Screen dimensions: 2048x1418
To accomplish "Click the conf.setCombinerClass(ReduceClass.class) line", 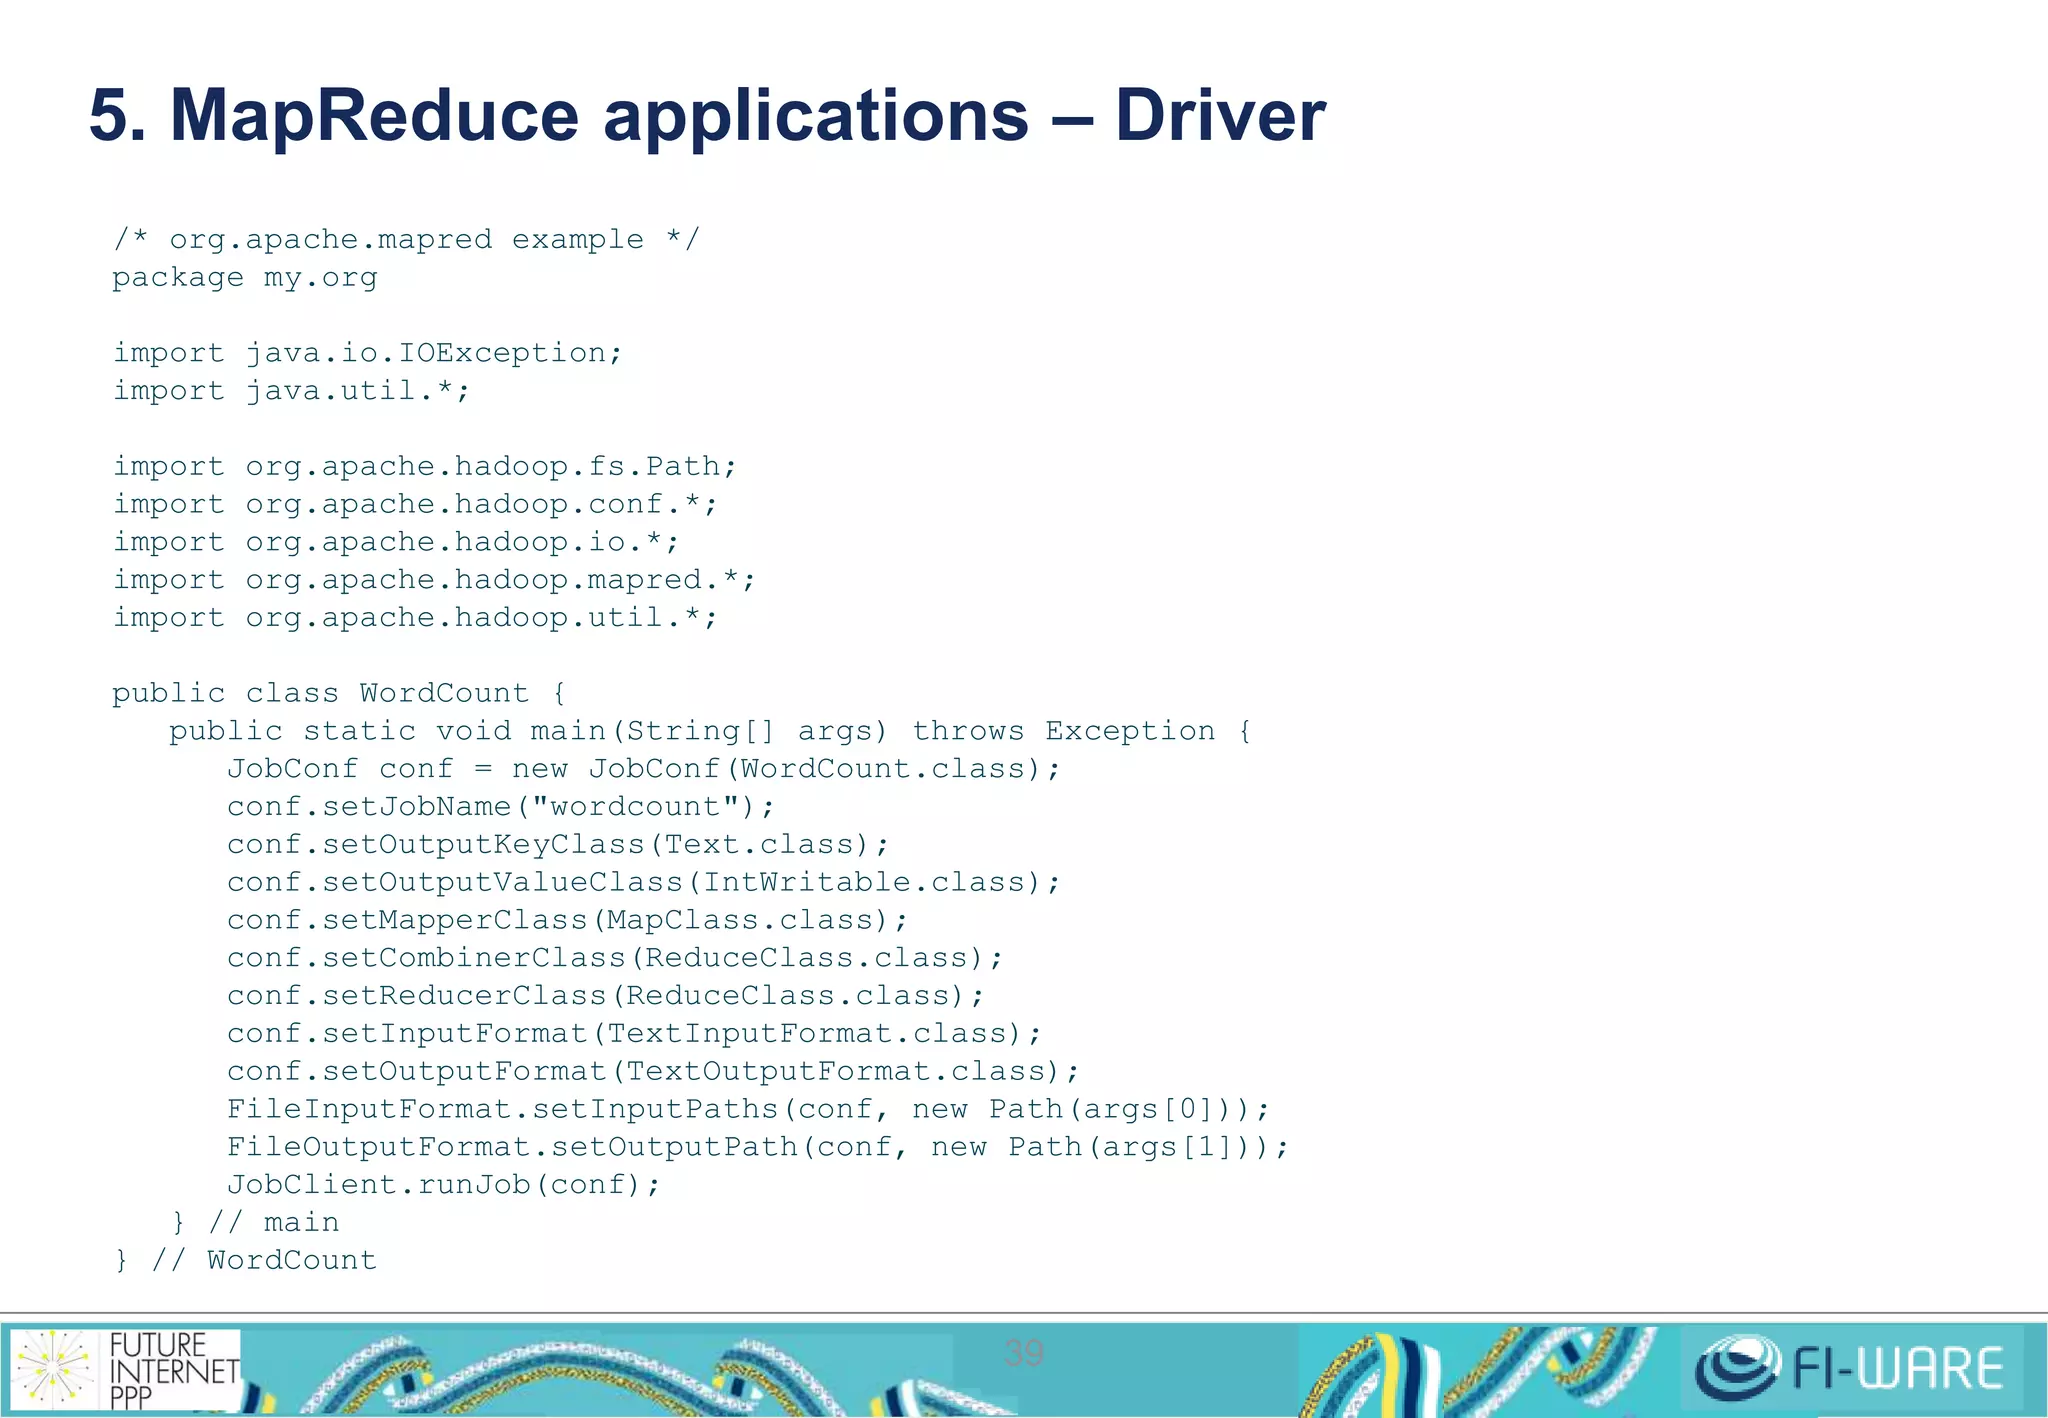I will click(x=615, y=959).
